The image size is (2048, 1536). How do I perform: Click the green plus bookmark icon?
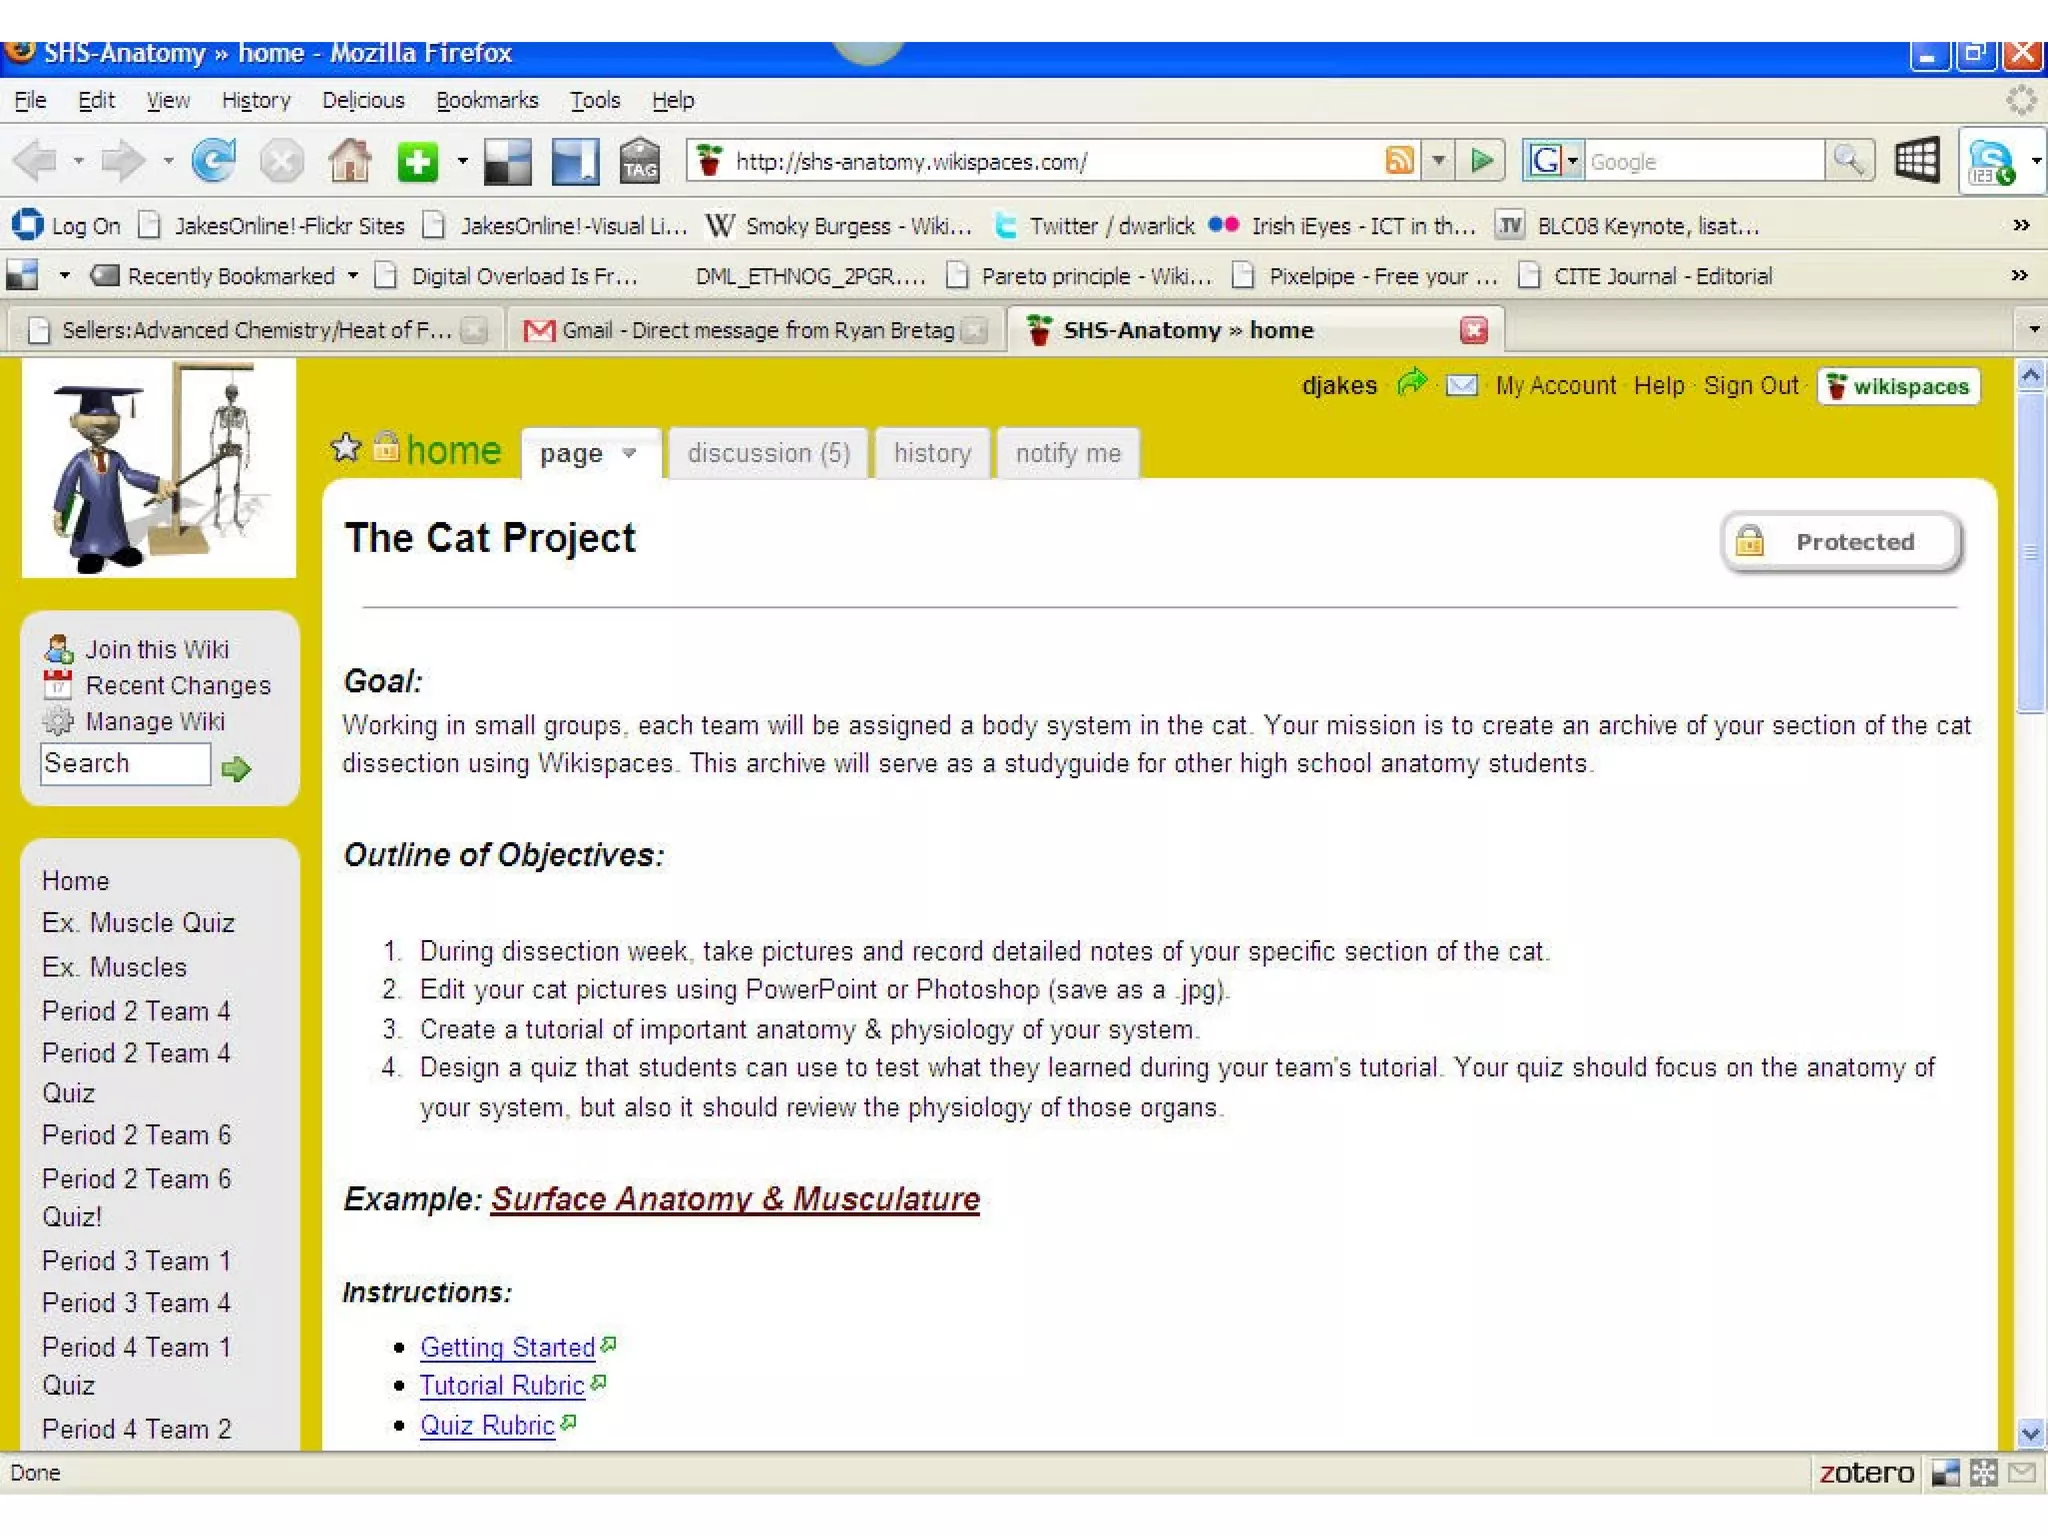pos(417,161)
